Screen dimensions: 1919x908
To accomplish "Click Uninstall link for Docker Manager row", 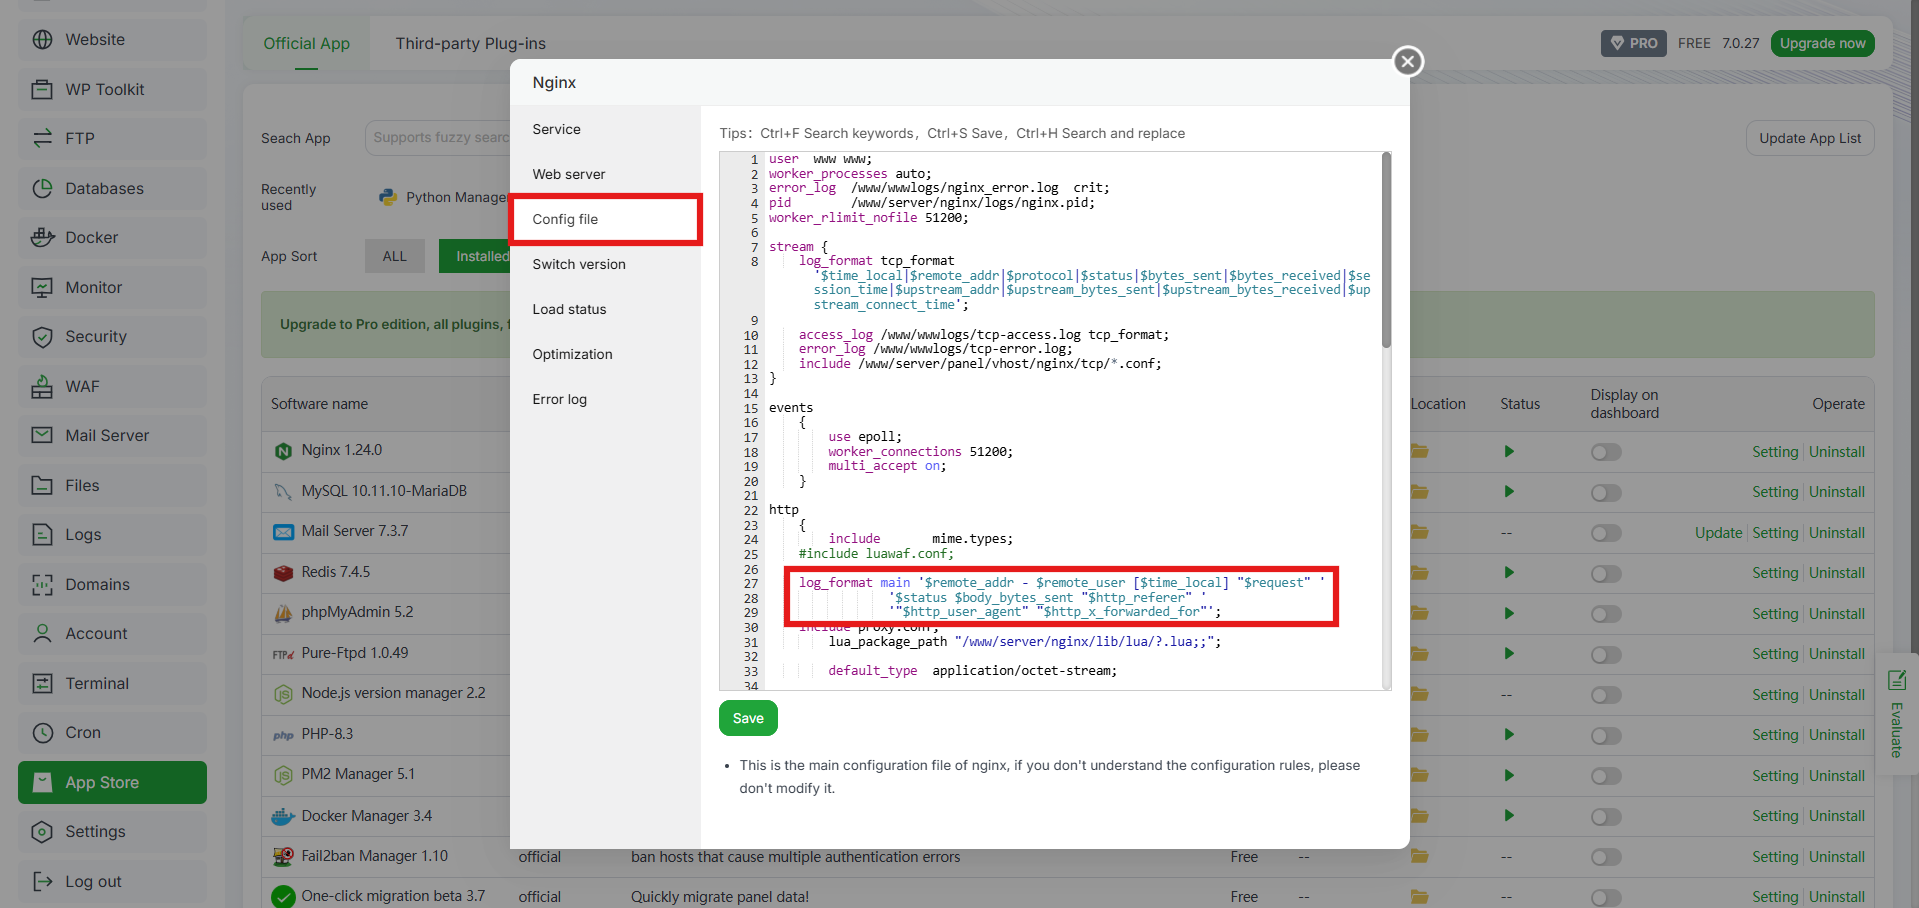I will [x=1837, y=816].
